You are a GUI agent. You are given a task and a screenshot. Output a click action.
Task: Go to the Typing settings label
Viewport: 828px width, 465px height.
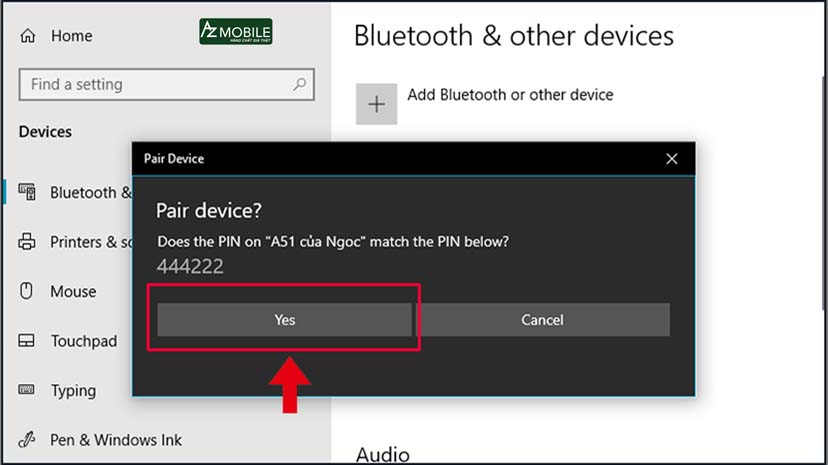[x=73, y=391]
